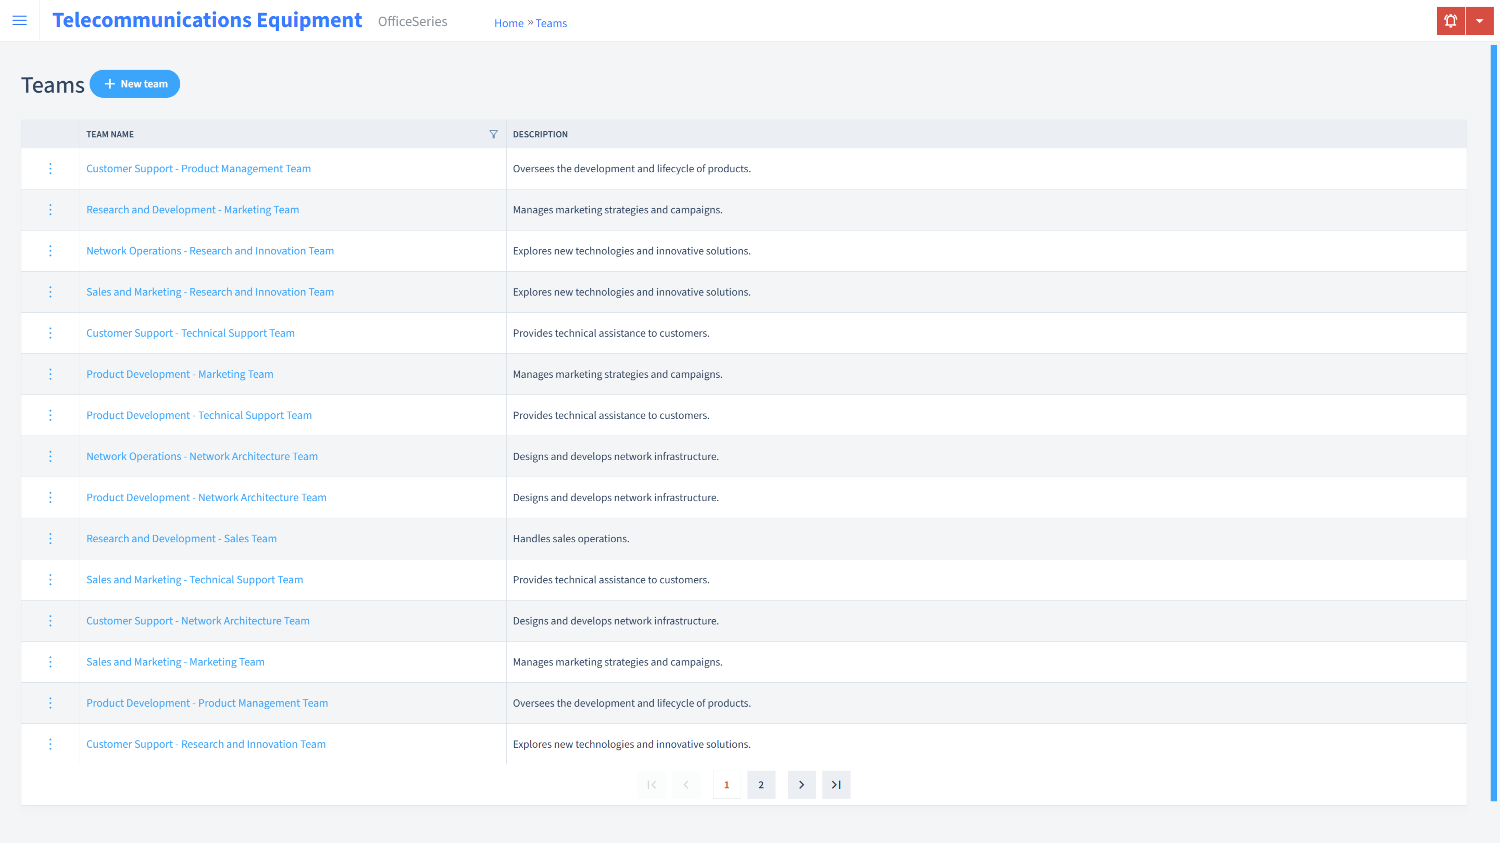The image size is (1500, 843).
Task: Sort by the Description column header
Action: 540,134
